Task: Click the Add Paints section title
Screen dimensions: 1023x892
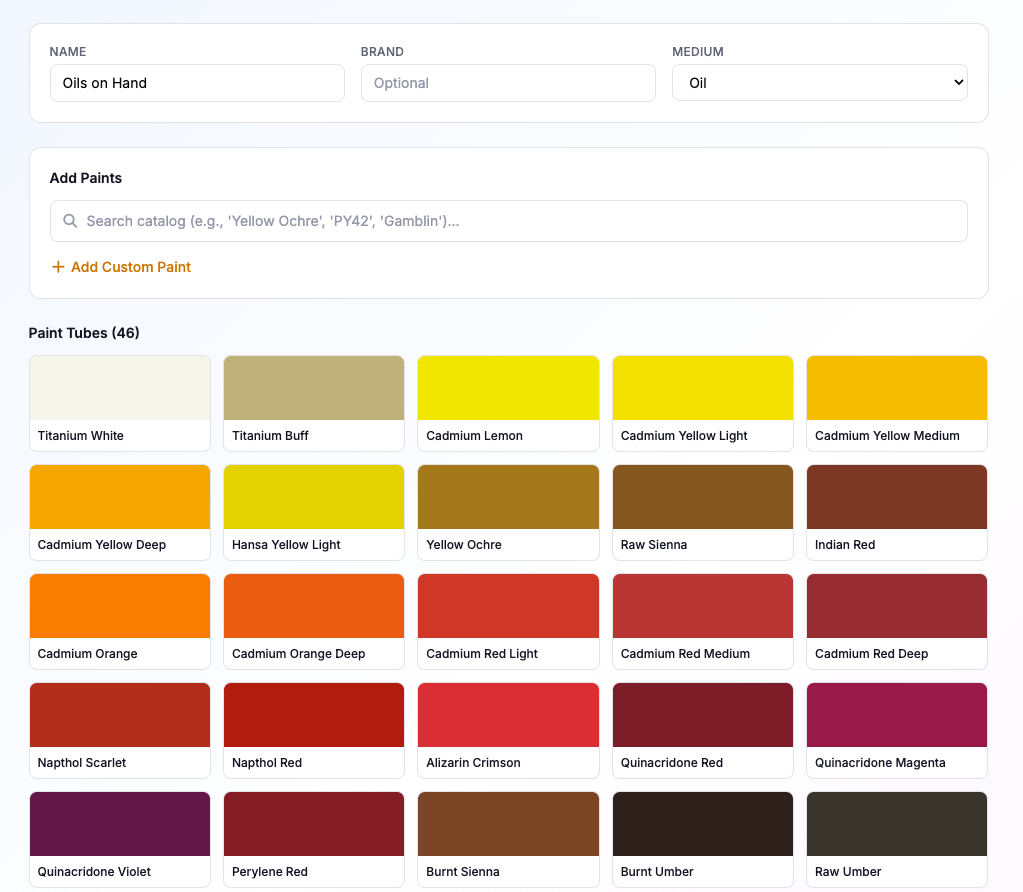Action: 85,178
